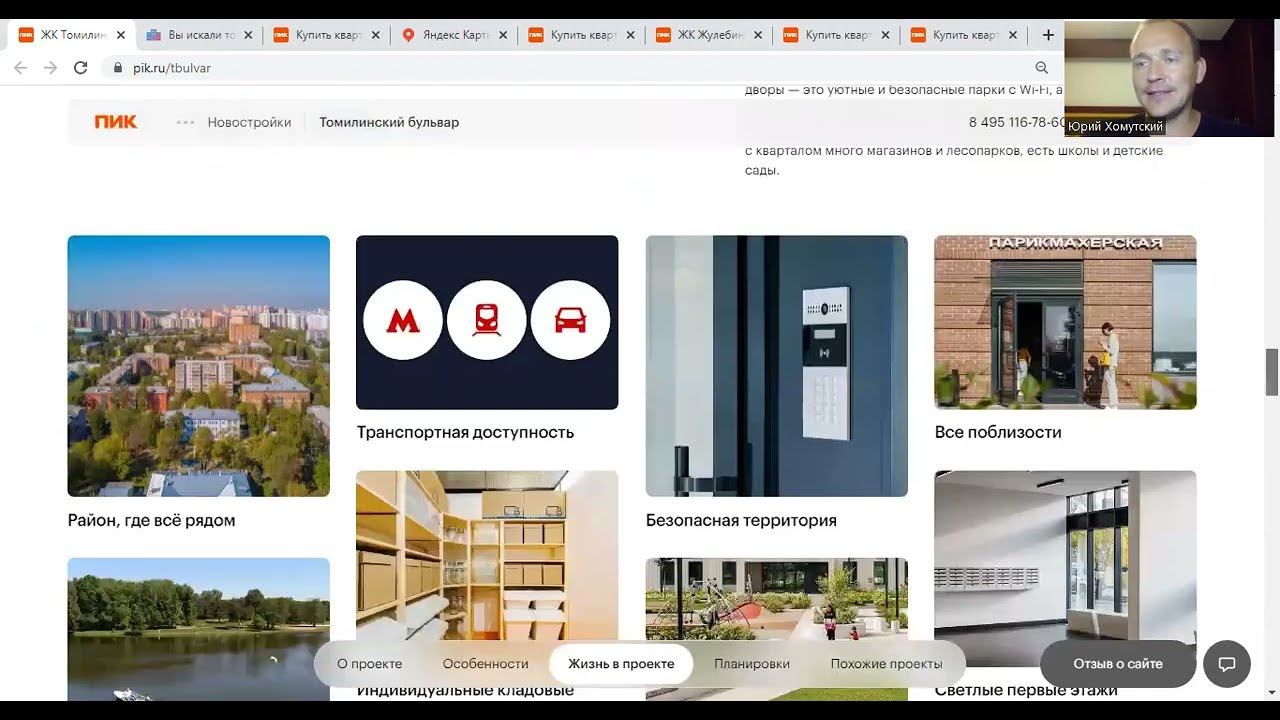Select Планировки in bottom navigation
The image size is (1280, 720).
(x=752, y=664)
